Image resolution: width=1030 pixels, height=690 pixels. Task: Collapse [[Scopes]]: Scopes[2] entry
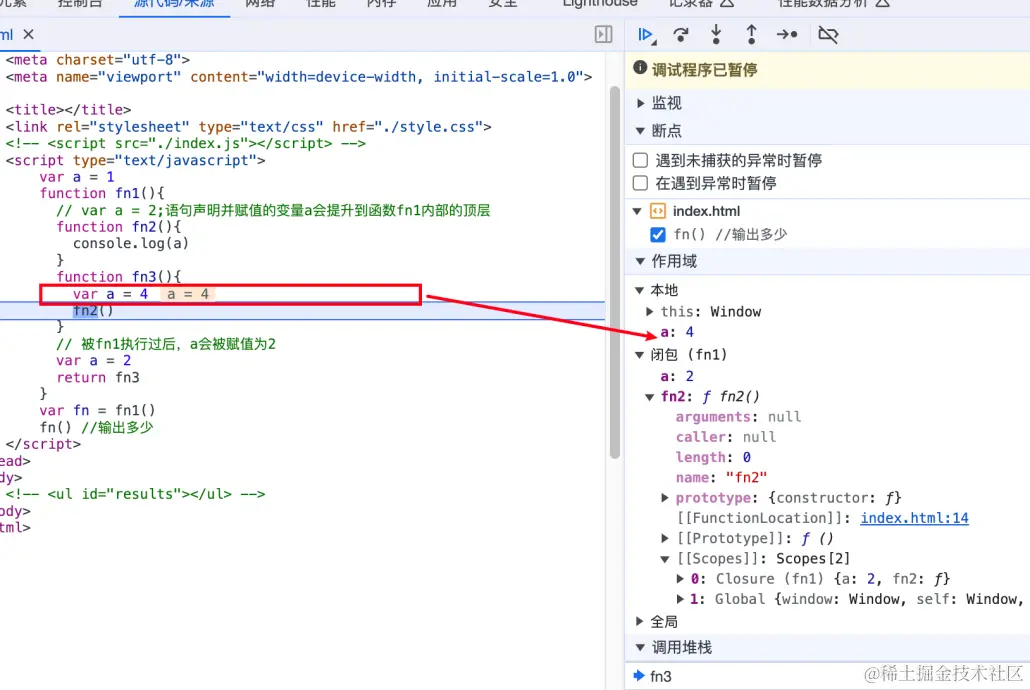665,559
